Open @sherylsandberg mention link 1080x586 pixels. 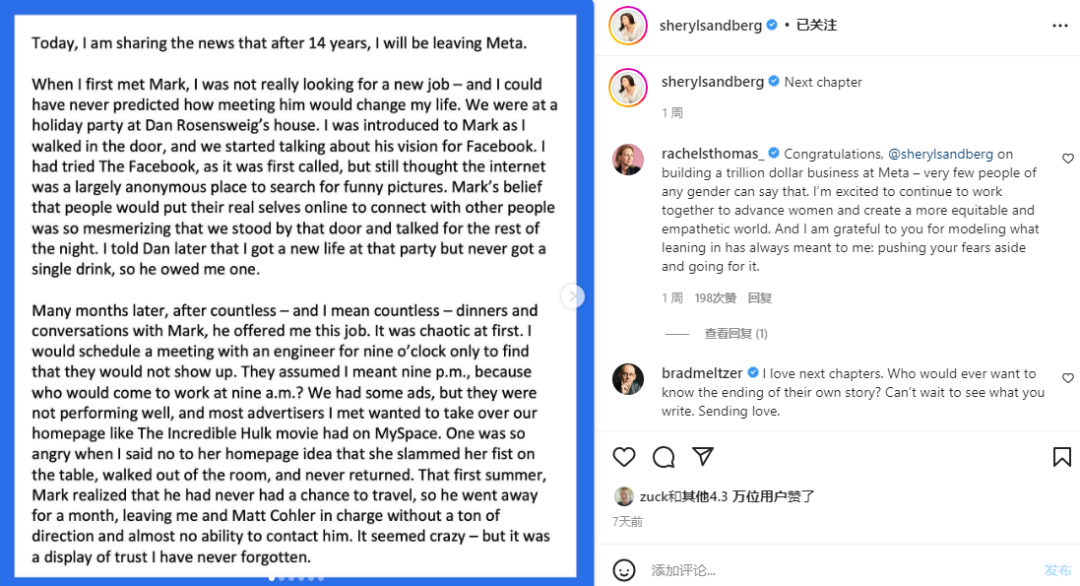940,154
